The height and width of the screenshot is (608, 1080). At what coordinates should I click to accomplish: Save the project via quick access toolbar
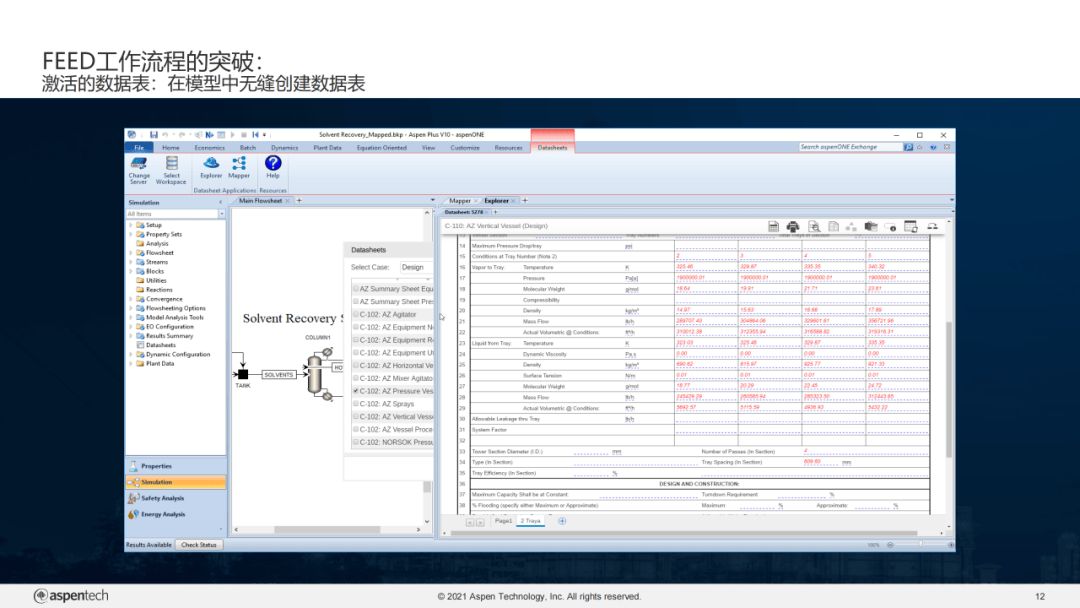(155, 134)
